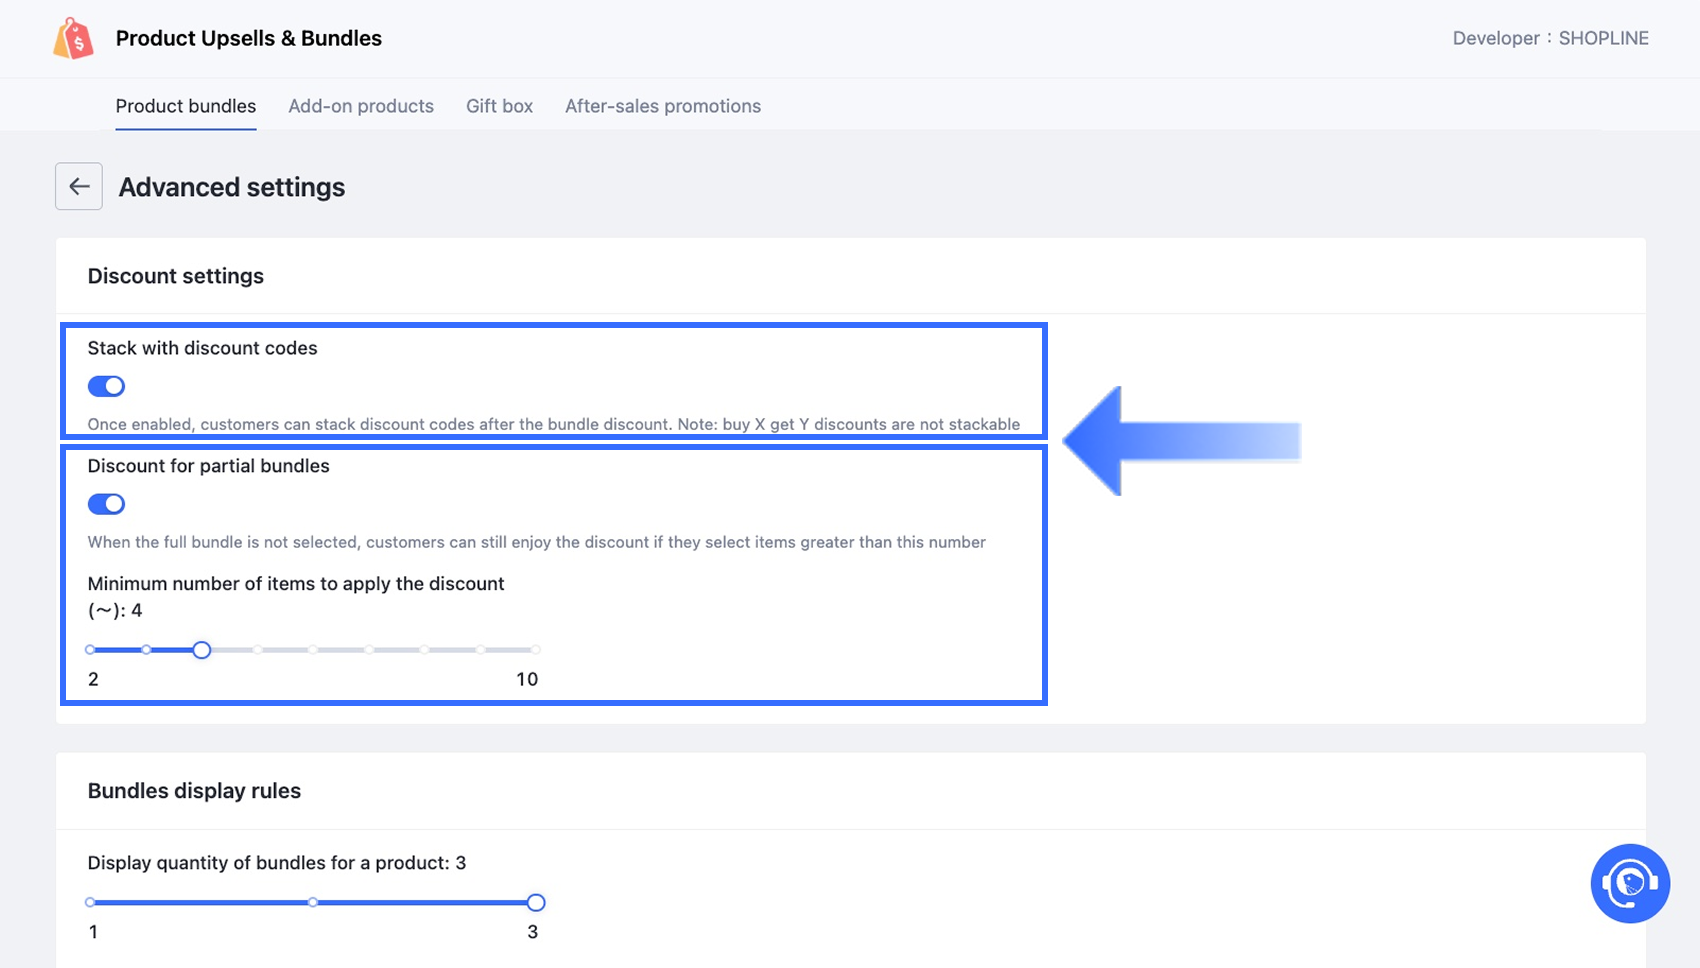Image resolution: width=1700 pixels, height=968 pixels.
Task: Set minimum items slider to 10
Action: pos(536,650)
